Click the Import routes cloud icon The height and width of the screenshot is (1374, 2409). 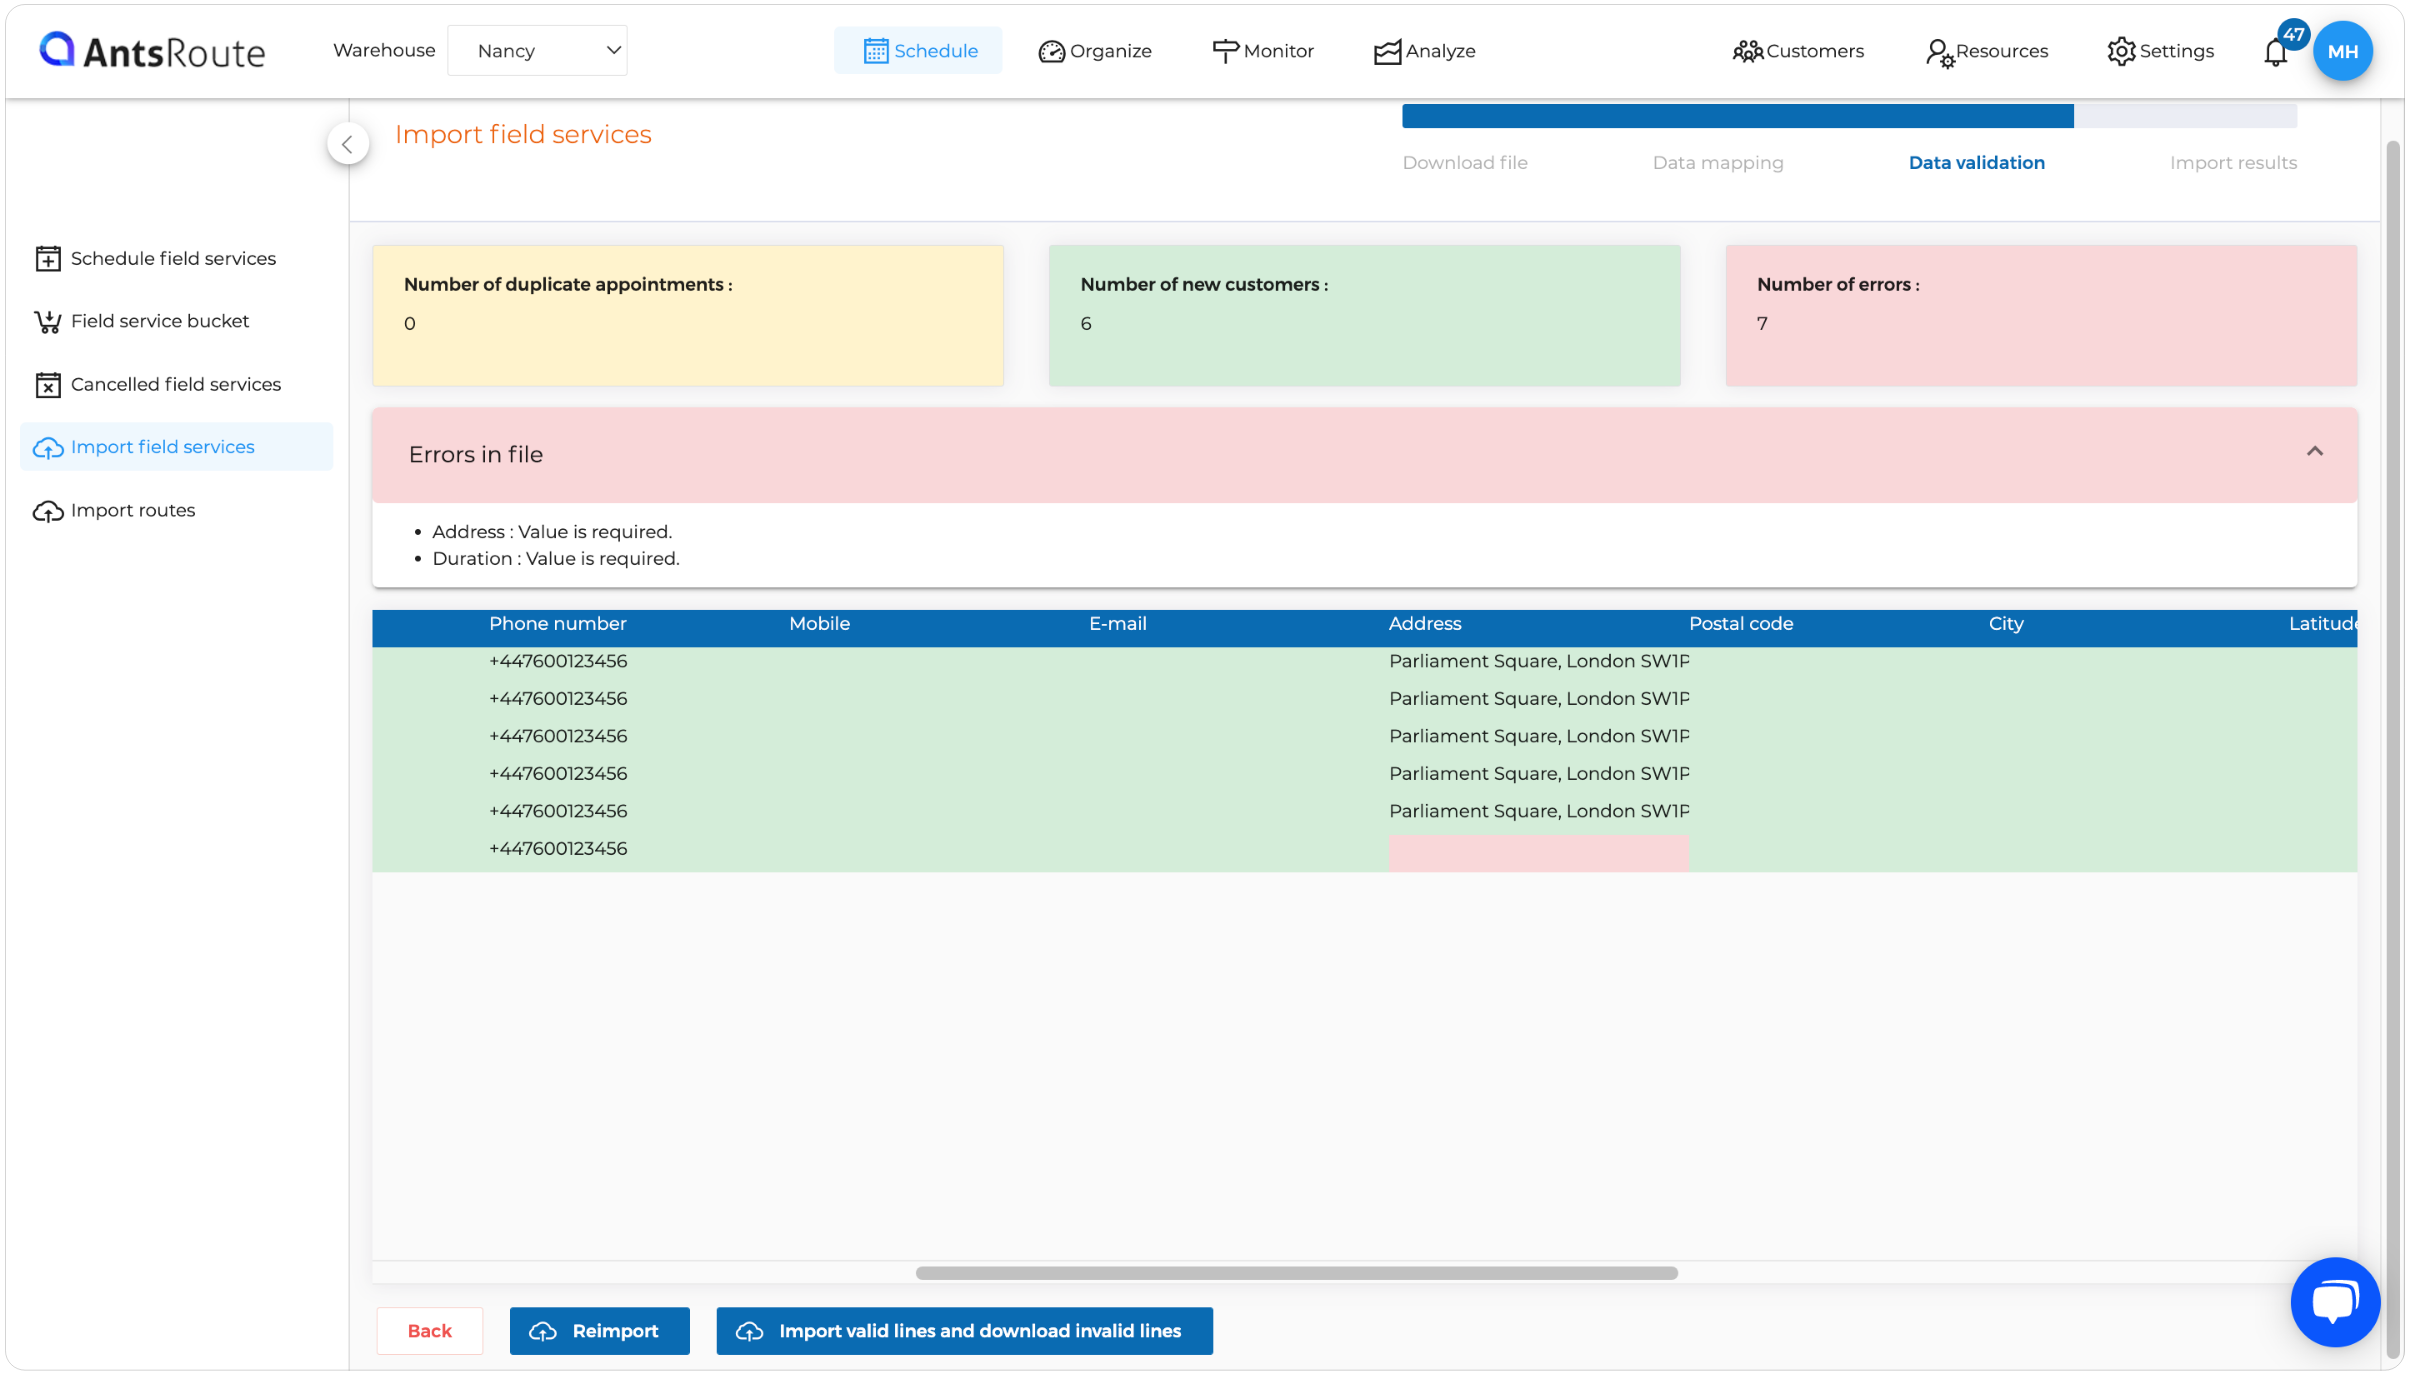48,511
